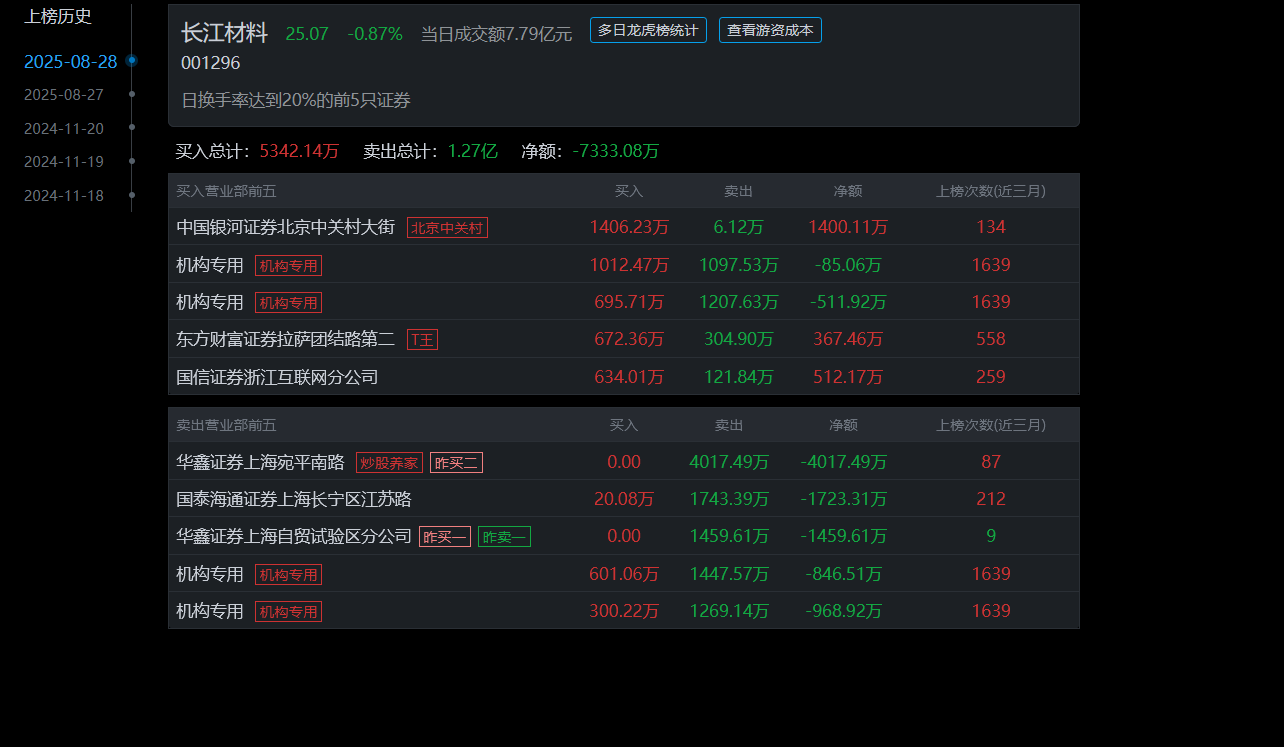Screen dimensions: 1284x747
Task: Click the net value -846.51万
Action: click(844, 574)
